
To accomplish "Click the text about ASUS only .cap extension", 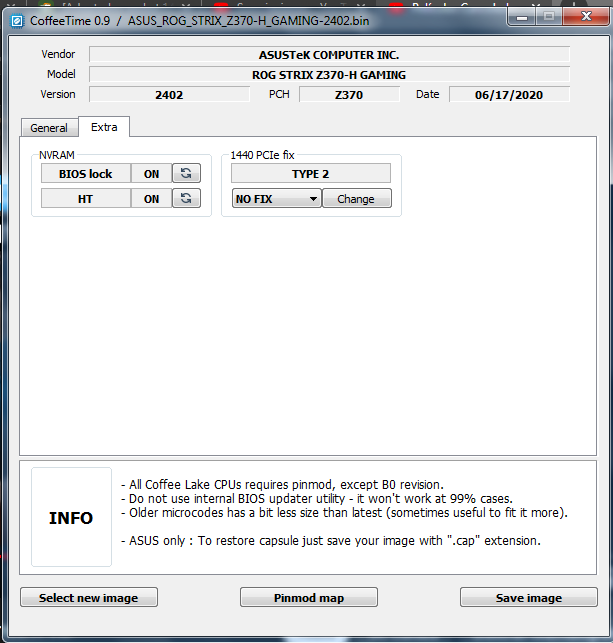I will pos(331,540).
